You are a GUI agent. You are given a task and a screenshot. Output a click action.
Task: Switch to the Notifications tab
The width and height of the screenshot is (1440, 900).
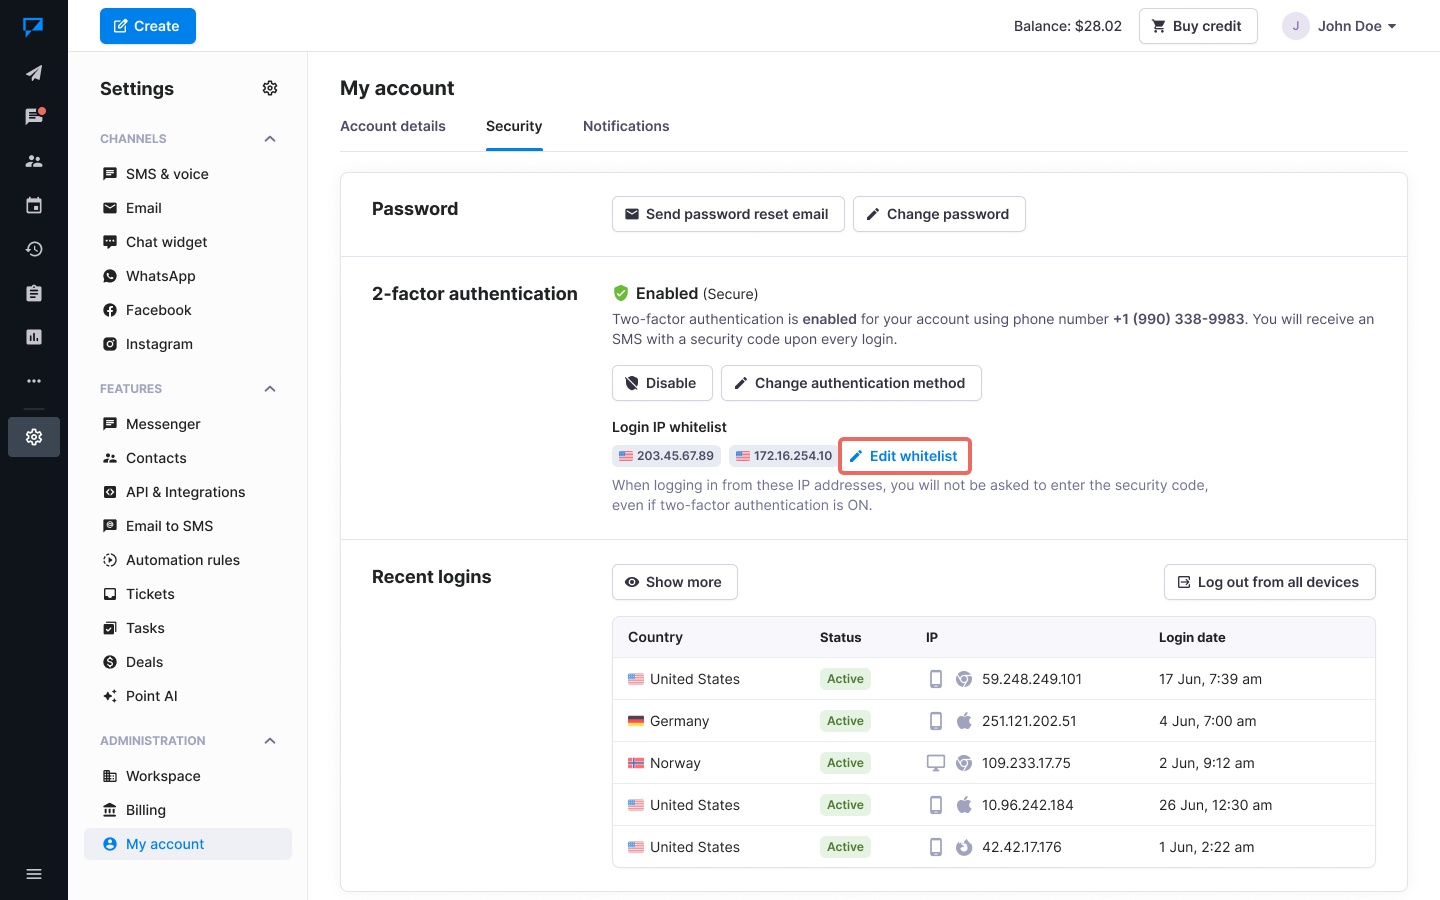626,126
